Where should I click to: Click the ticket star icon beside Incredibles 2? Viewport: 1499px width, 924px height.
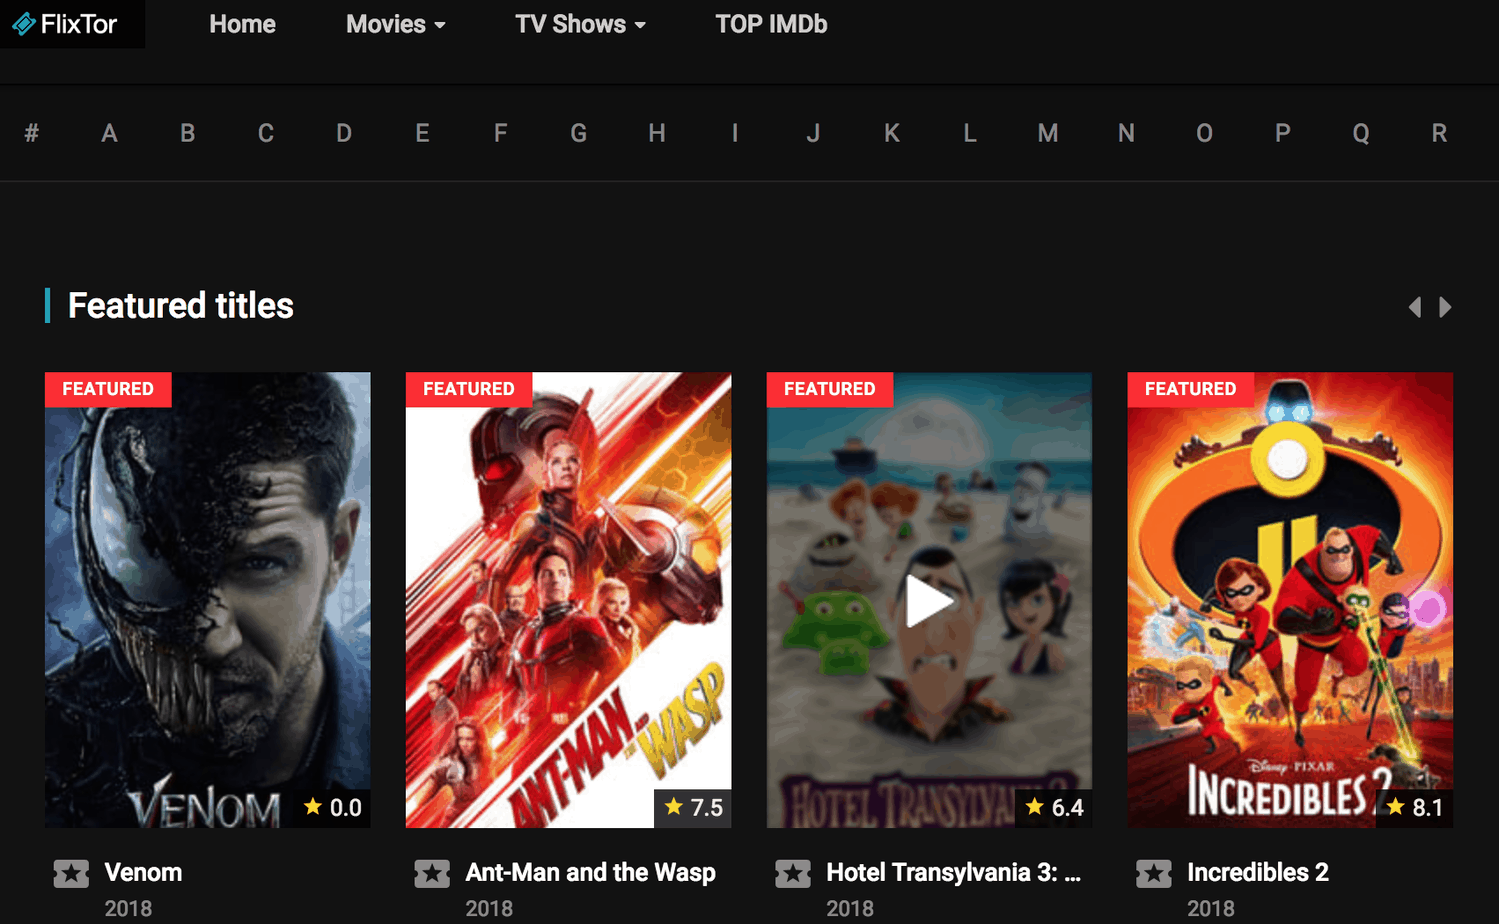tap(1154, 874)
